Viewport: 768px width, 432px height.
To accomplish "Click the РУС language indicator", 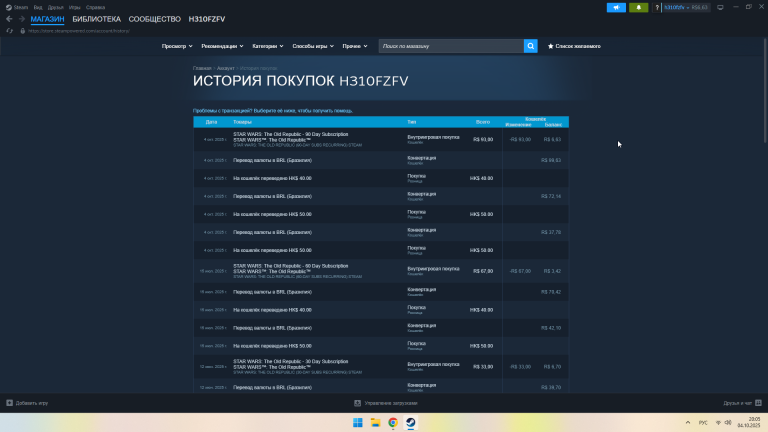I will (x=703, y=423).
